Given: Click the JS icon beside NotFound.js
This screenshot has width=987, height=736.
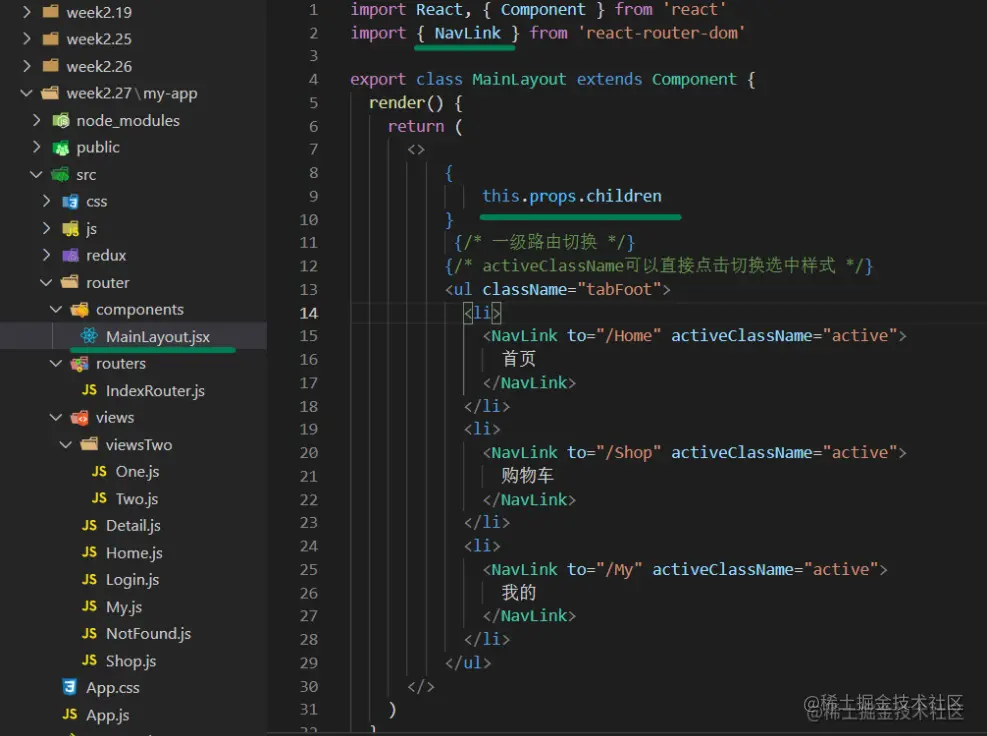Looking at the screenshot, I should coord(89,633).
